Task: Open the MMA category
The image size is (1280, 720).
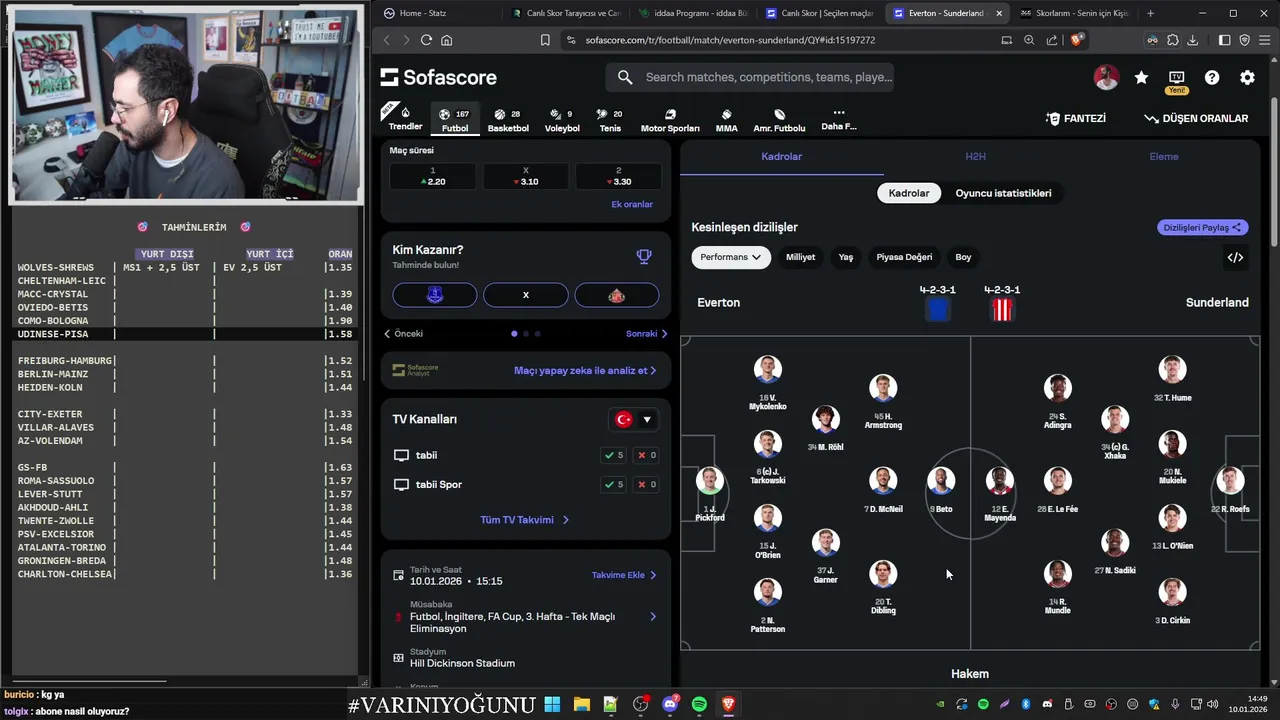Action: 727,119
